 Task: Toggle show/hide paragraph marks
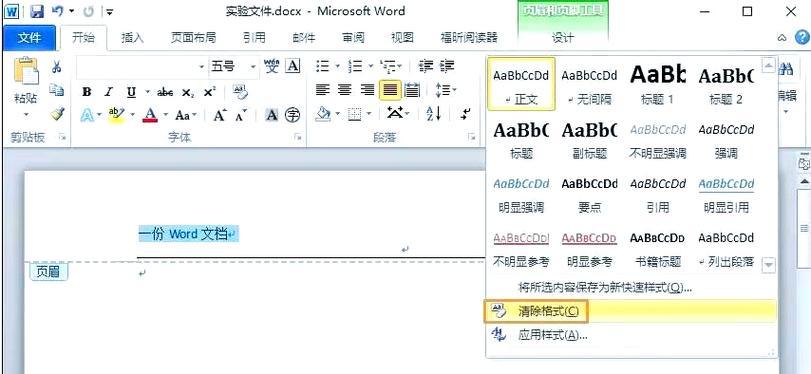point(466,114)
